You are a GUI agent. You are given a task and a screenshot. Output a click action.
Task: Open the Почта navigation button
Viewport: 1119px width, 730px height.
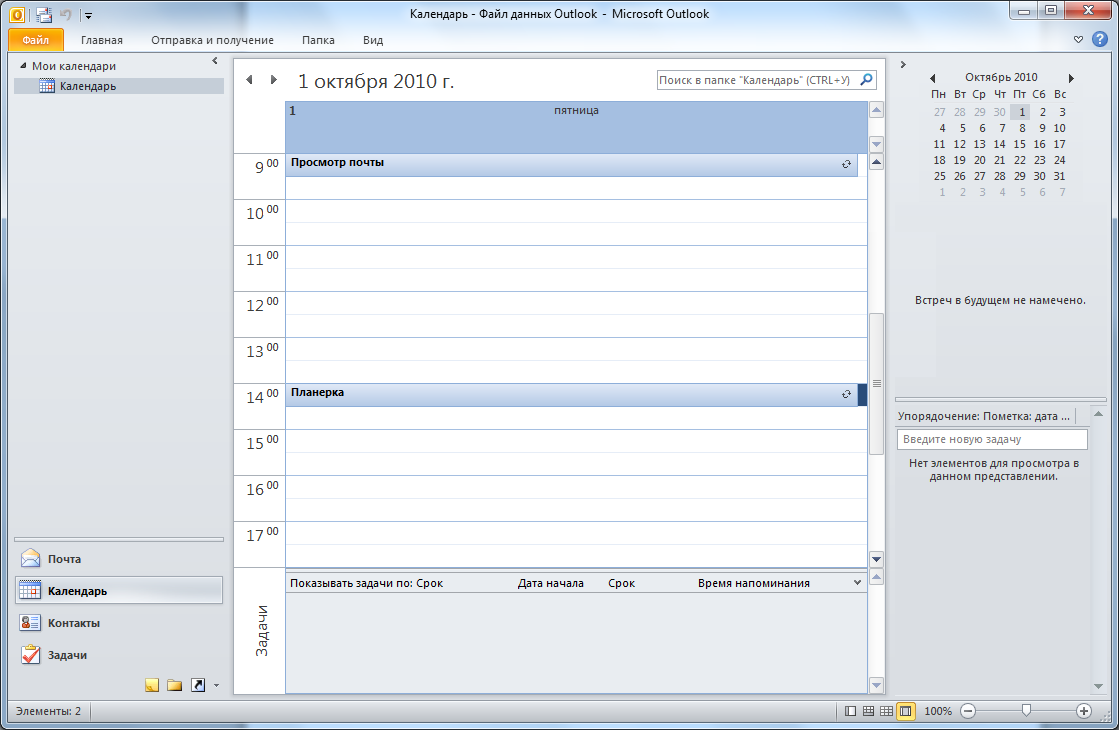pyautogui.click(x=118, y=559)
